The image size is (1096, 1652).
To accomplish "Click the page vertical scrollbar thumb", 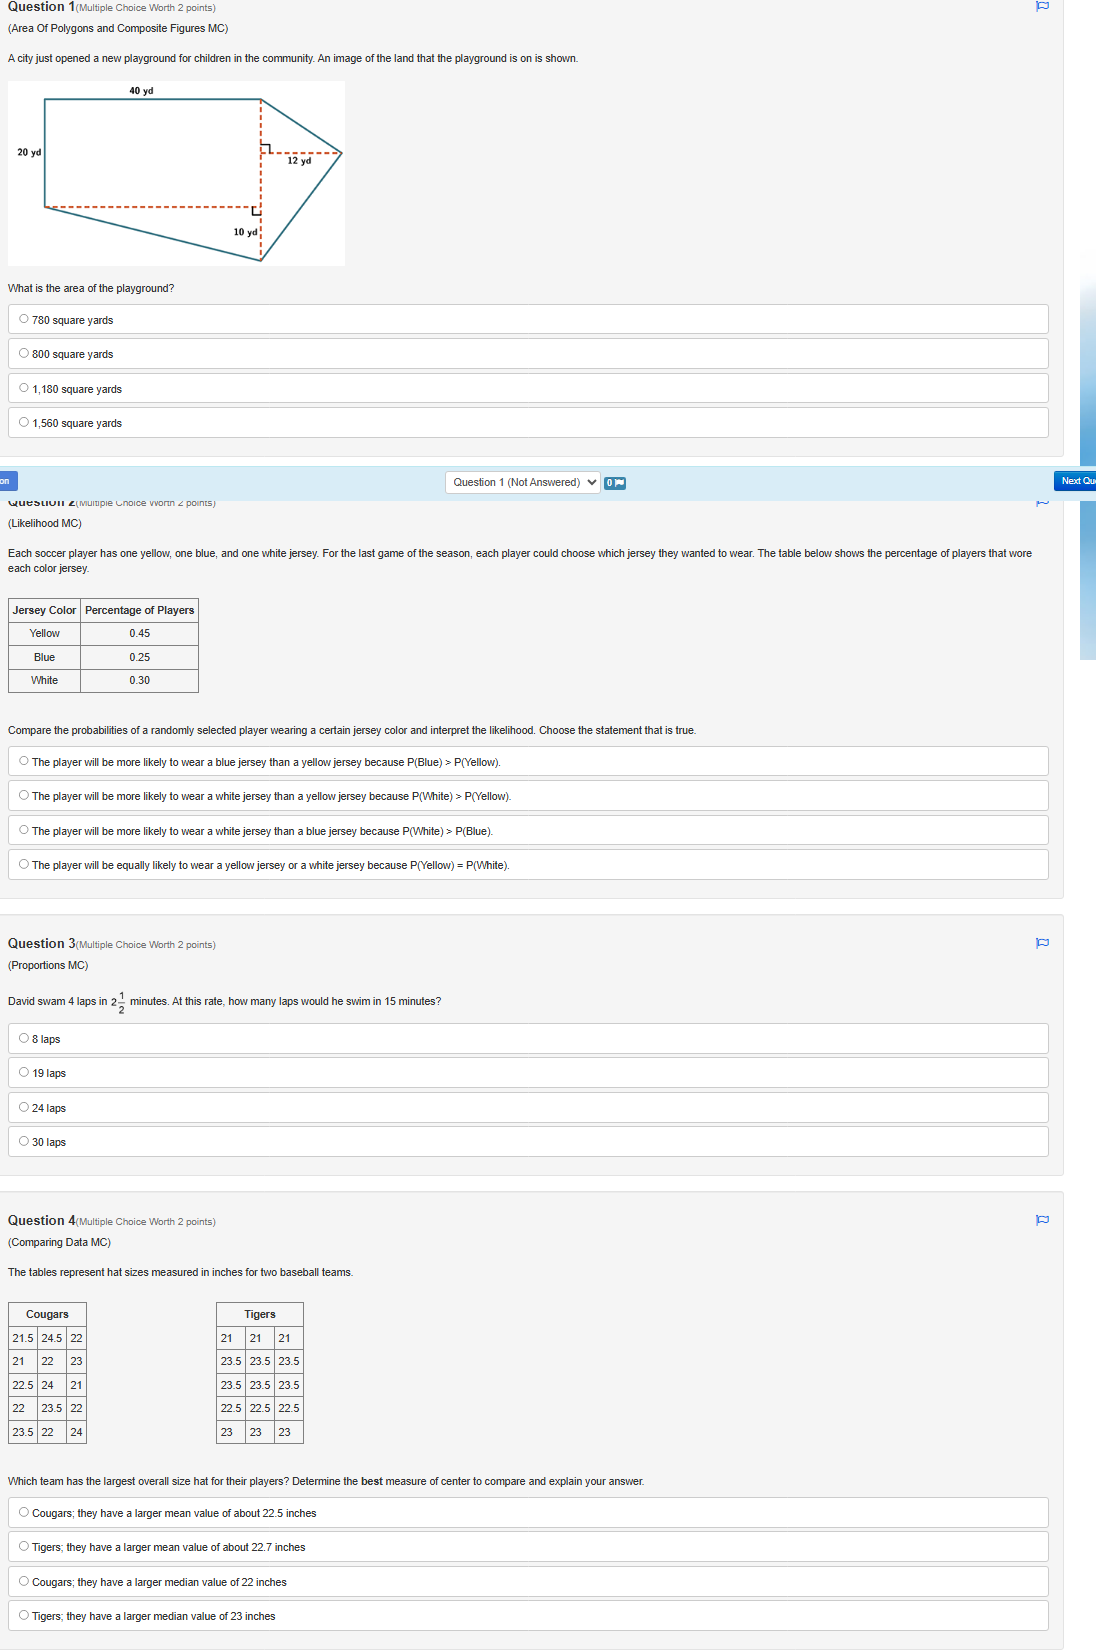I will pyautogui.click(x=1088, y=460).
